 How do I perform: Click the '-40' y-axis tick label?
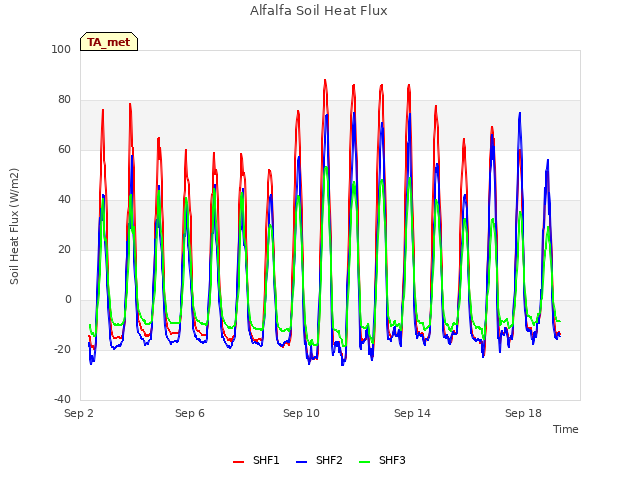[62, 399]
